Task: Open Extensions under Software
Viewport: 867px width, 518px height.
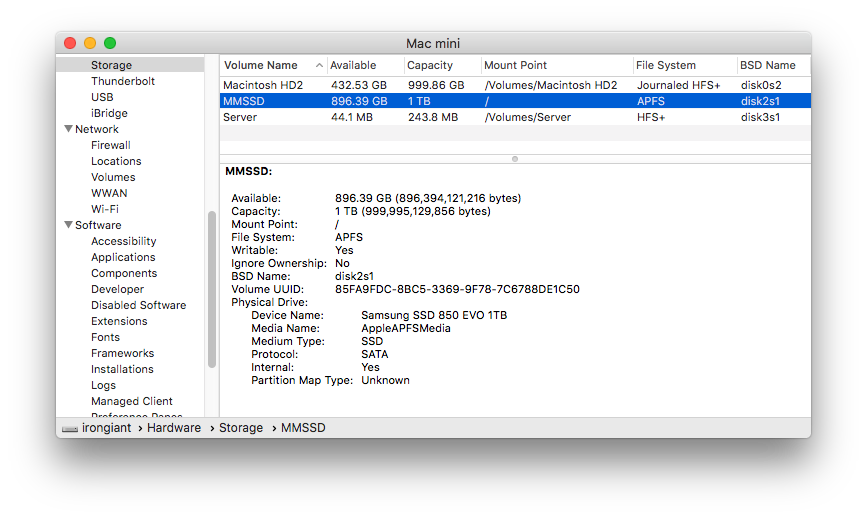Action: coord(119,321)
